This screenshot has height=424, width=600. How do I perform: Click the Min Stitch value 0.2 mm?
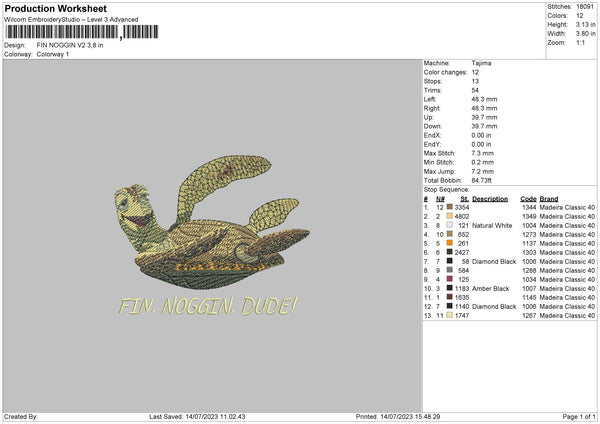483,162
